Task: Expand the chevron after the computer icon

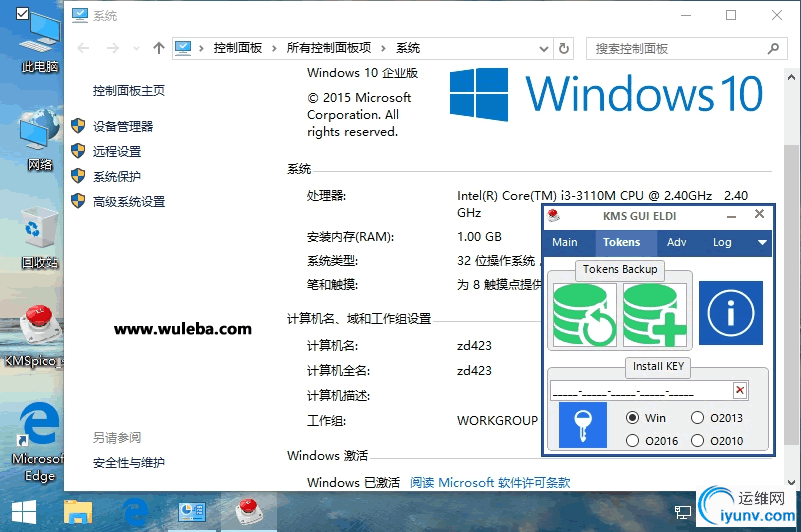Action: tap(201, 49)
